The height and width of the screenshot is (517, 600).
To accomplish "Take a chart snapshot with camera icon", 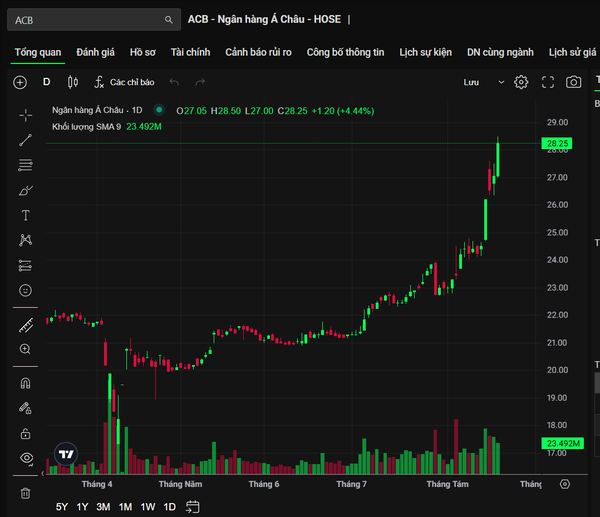I will 573,82.
